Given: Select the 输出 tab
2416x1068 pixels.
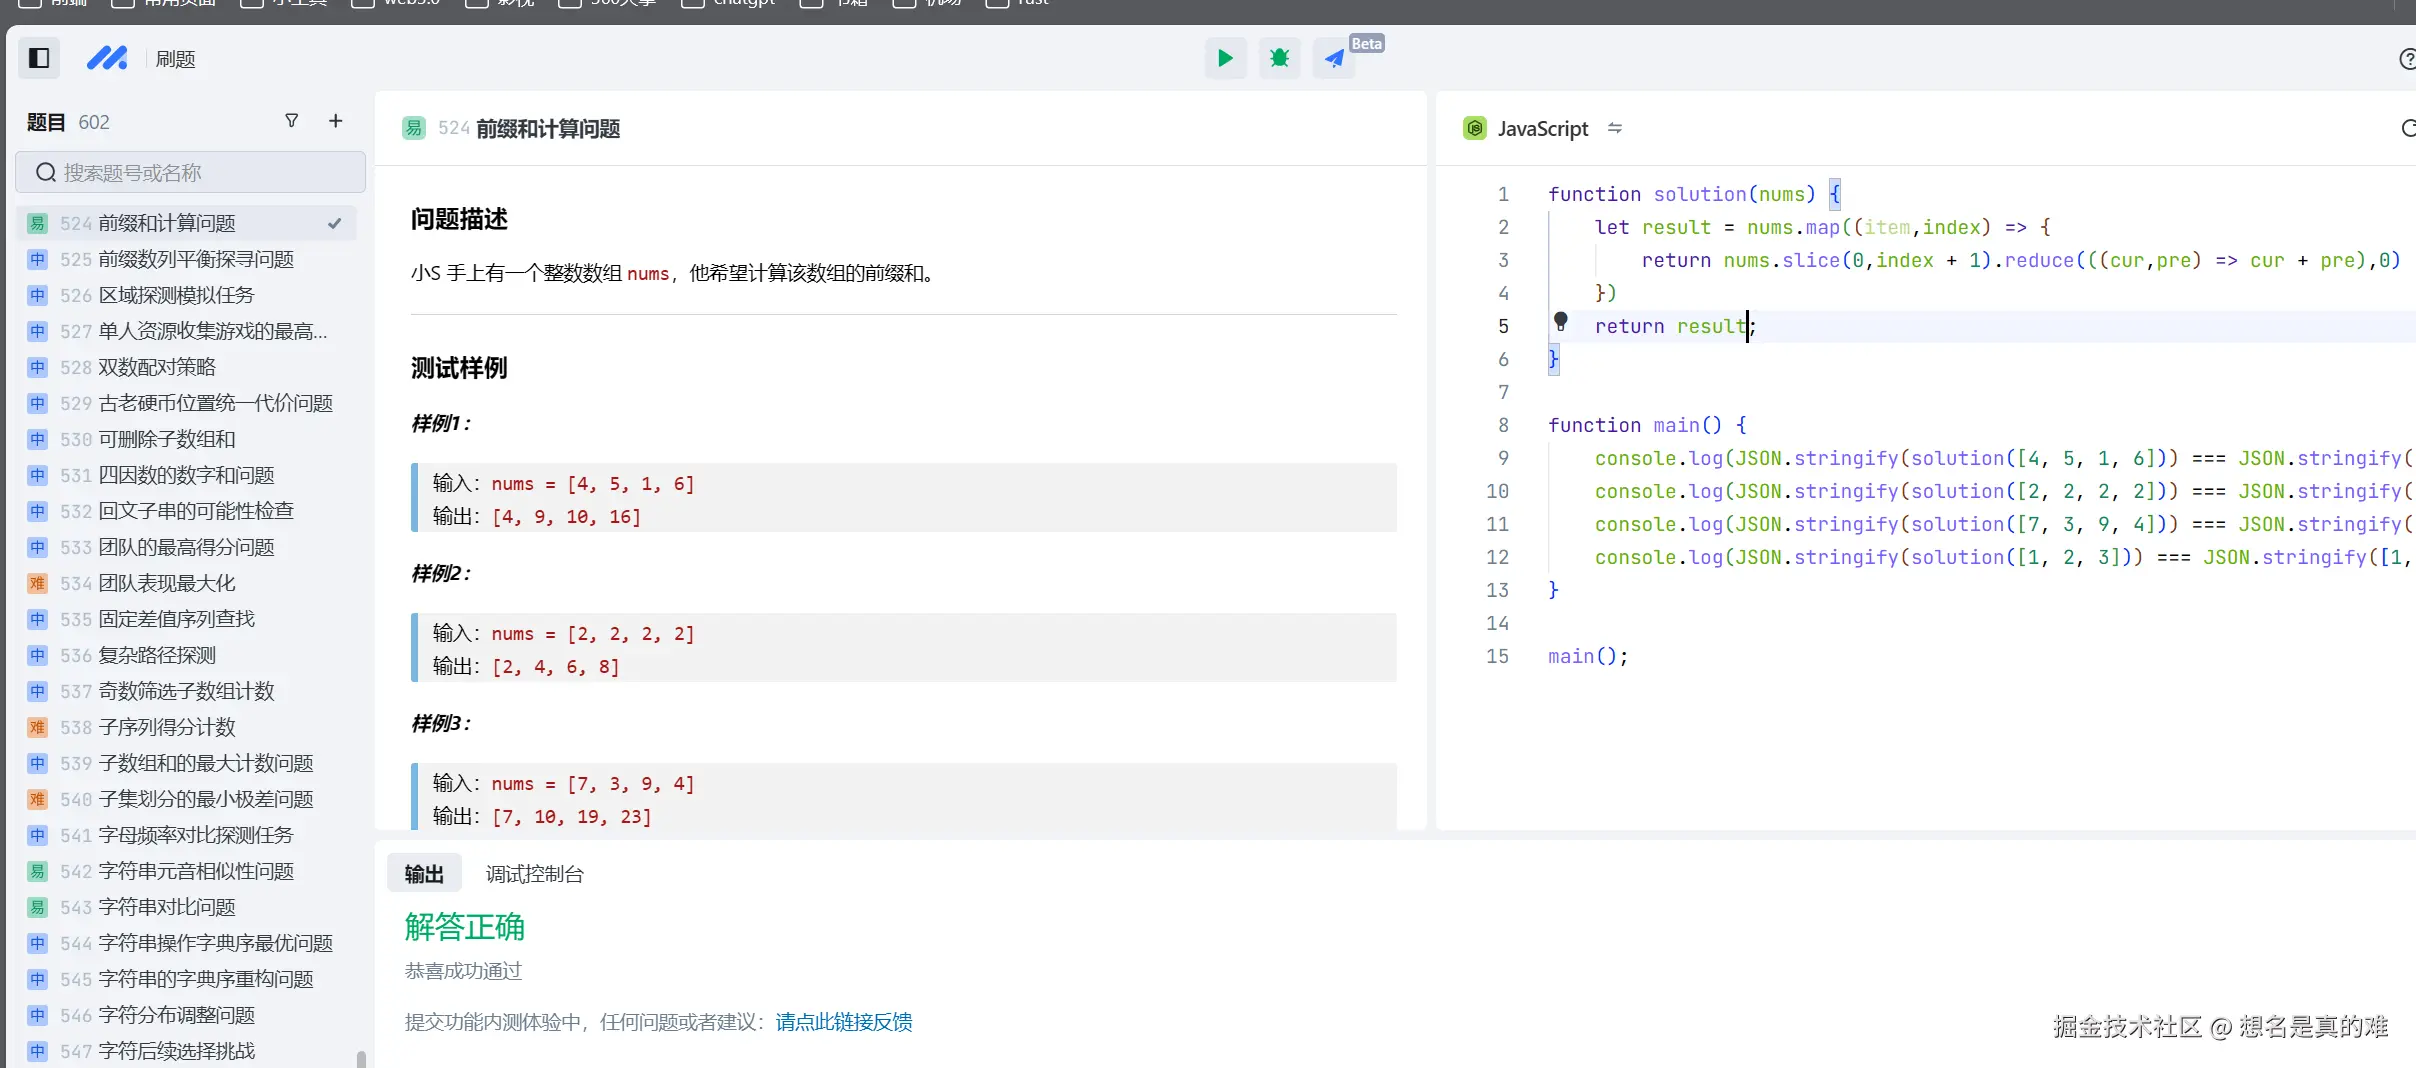Looking at the screenshot, I should click(x=424, y=874).
